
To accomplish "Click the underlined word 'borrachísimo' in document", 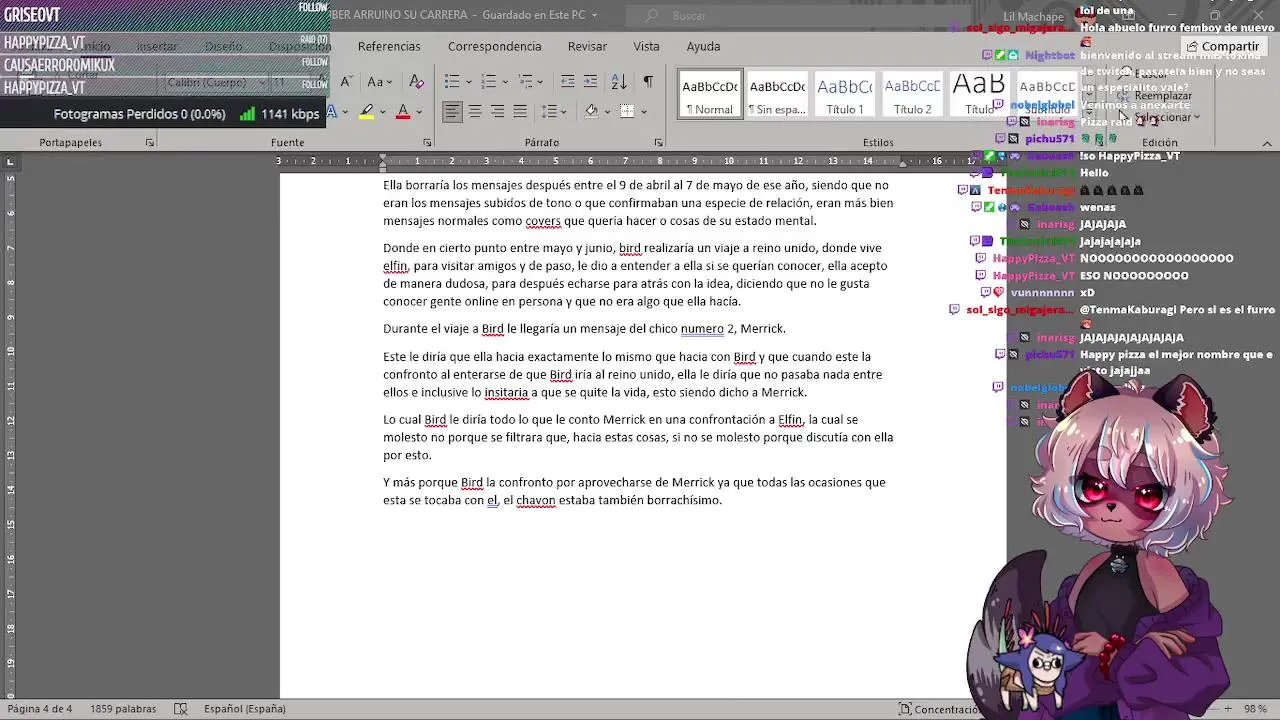I will pyautogui.click(x=683, y=500).
